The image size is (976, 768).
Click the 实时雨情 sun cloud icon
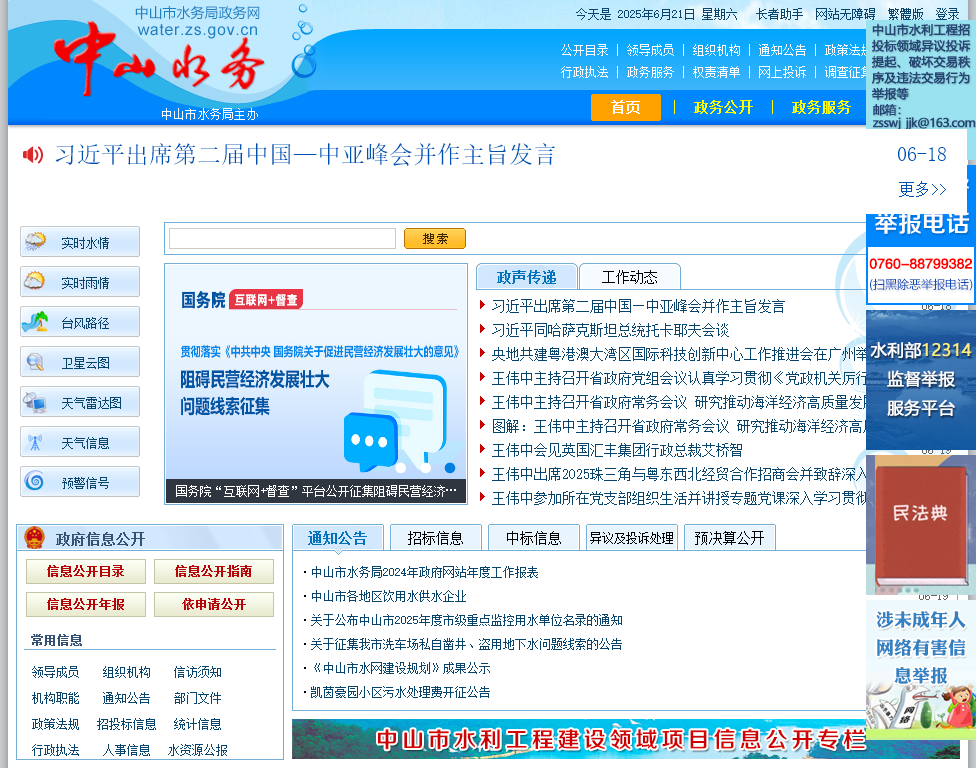pos(35,281)
